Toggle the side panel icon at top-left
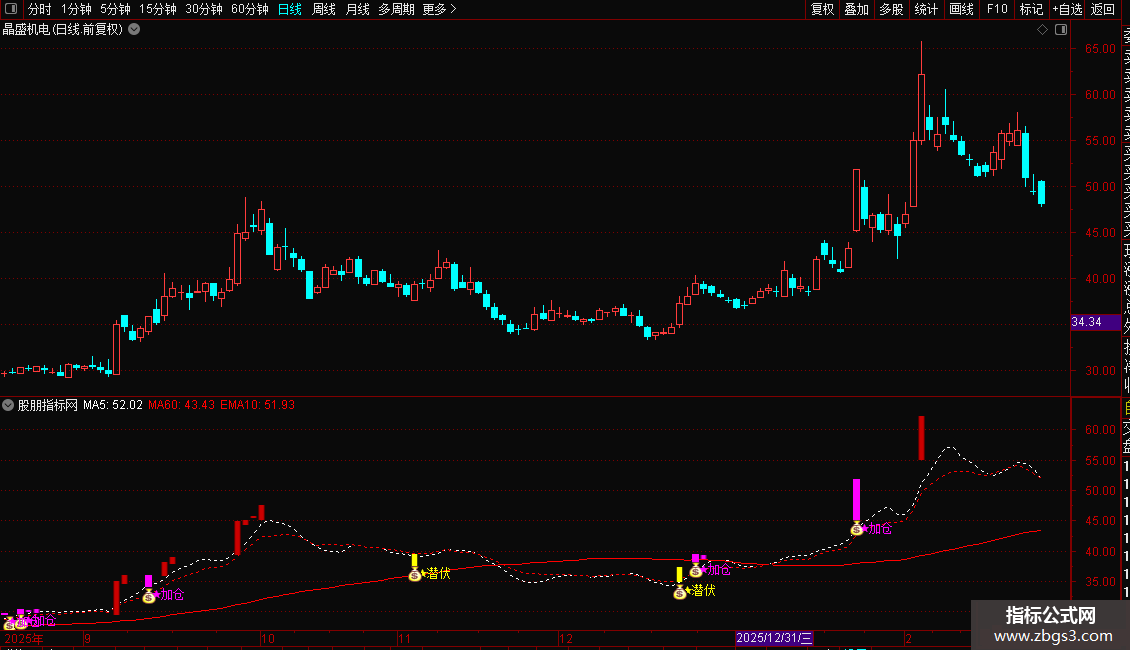 tap(11, 9)
